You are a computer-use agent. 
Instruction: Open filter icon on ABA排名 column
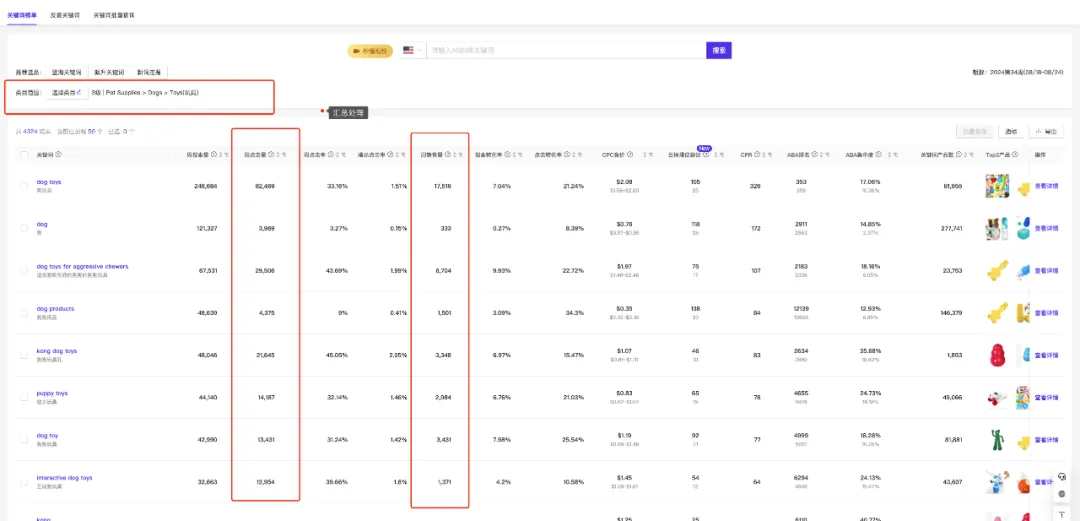point(828,154)
